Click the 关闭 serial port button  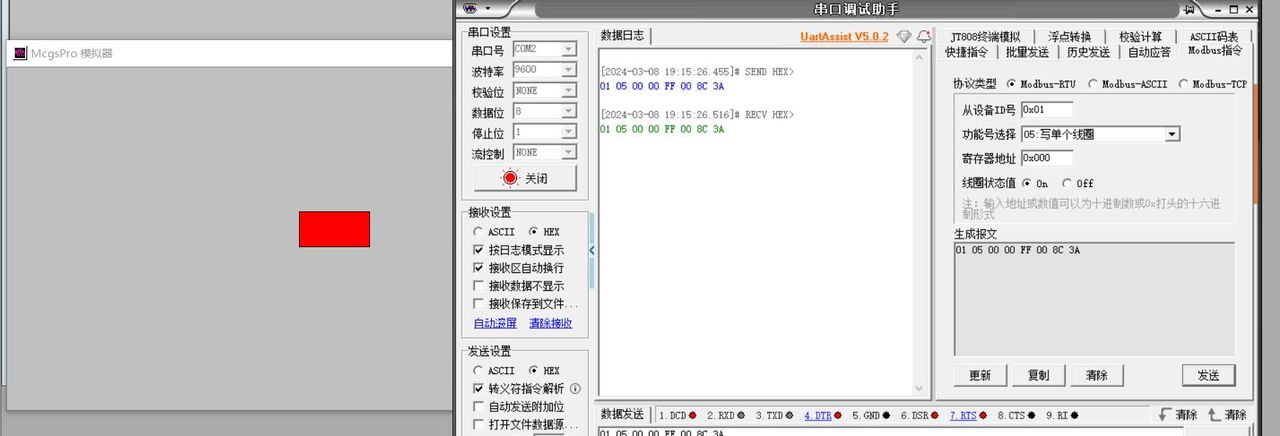525,178
